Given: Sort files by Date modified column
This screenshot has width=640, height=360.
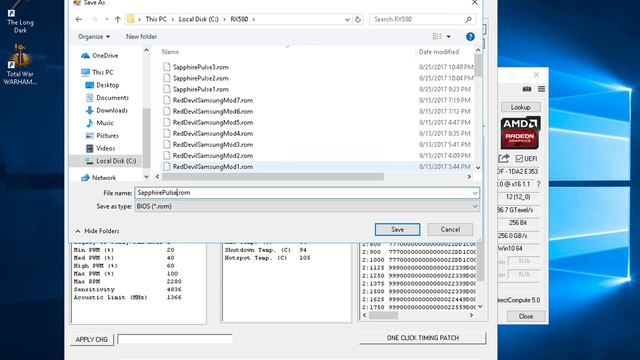Looking at the screenshot, I should click(x=438, y=52).
